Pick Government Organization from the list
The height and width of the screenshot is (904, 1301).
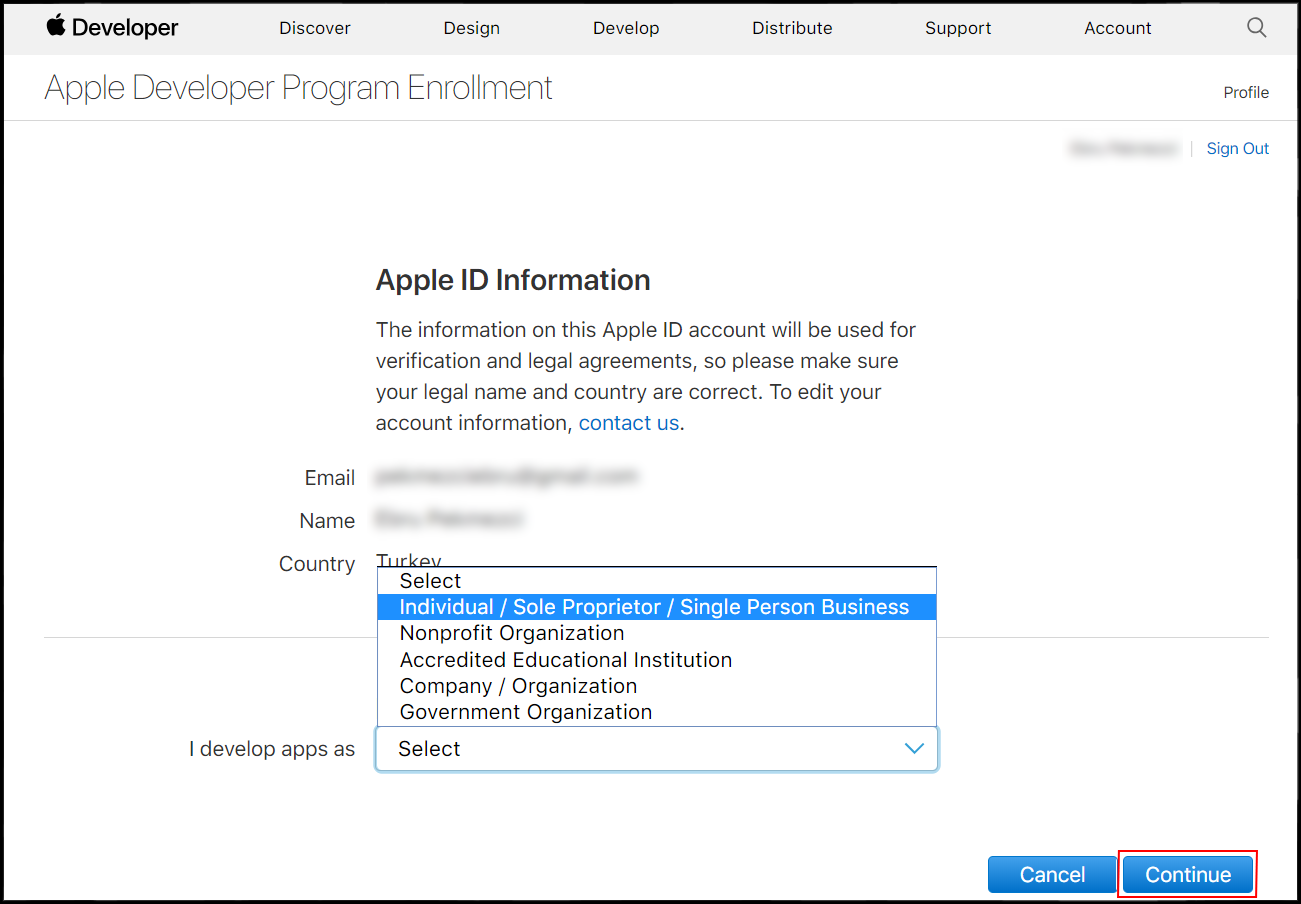coord(656,712)
